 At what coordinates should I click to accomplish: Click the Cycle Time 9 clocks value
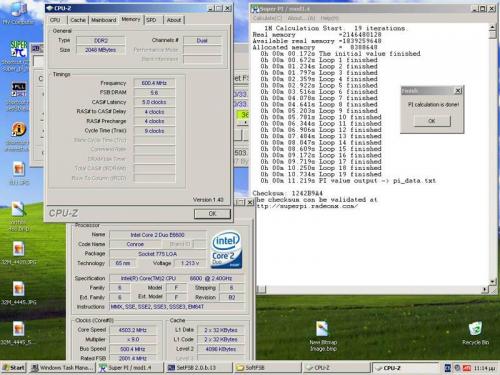coord(154,131)
